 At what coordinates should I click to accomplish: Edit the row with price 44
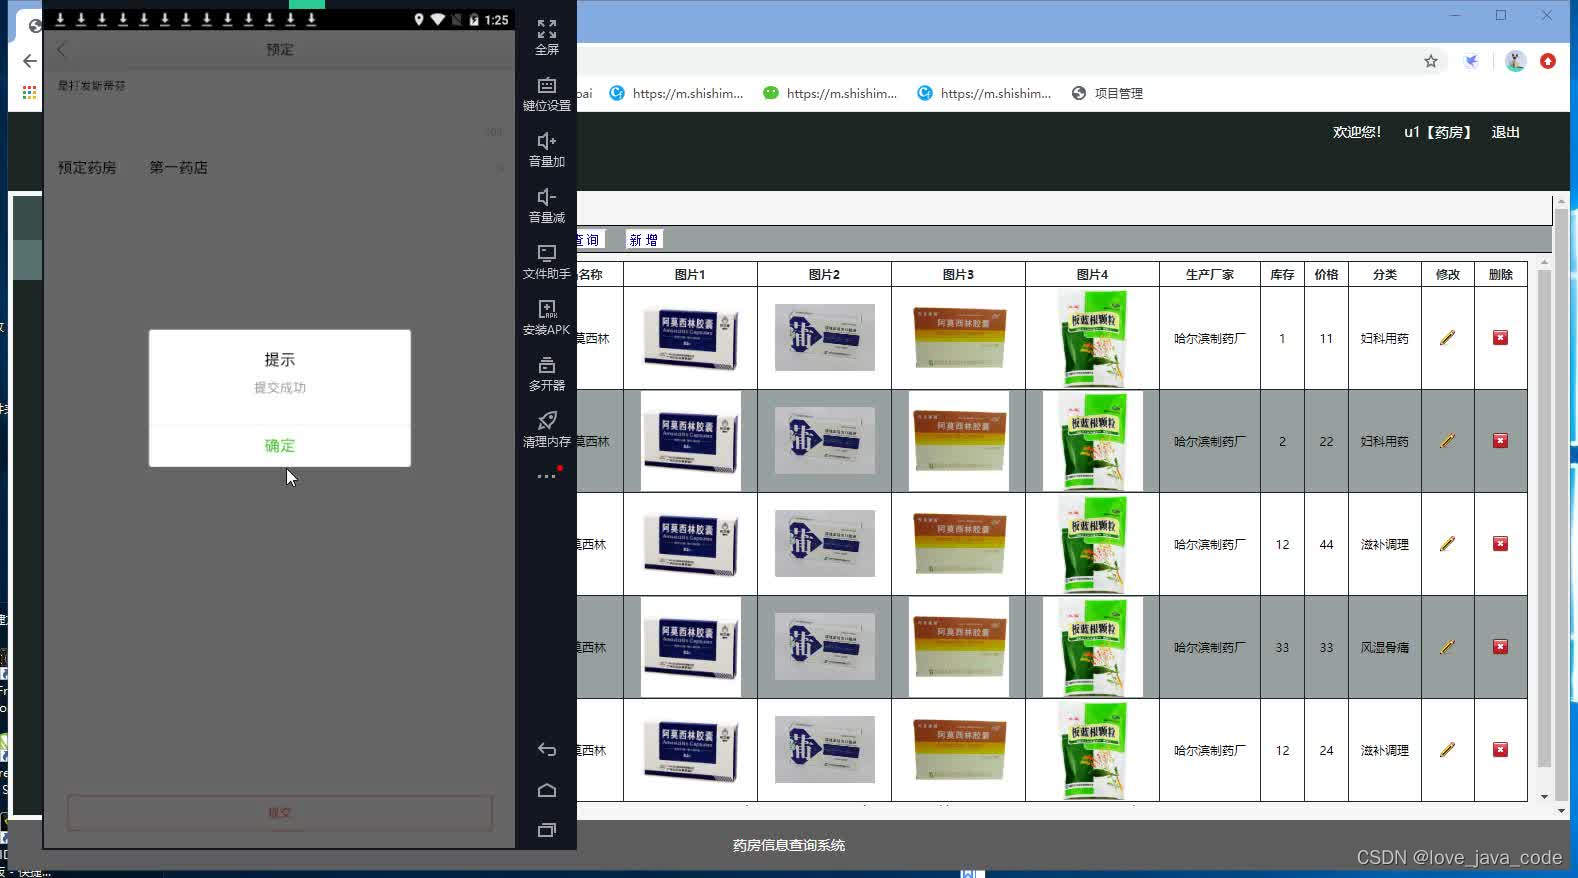(x=1447, y=544)
